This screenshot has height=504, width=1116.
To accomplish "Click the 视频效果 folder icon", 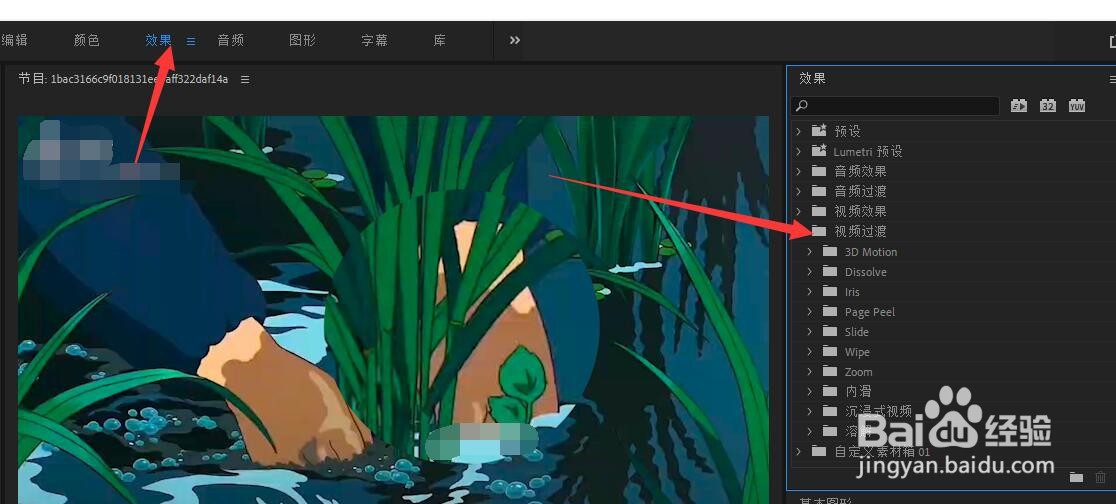I will (x=819, y=211).
